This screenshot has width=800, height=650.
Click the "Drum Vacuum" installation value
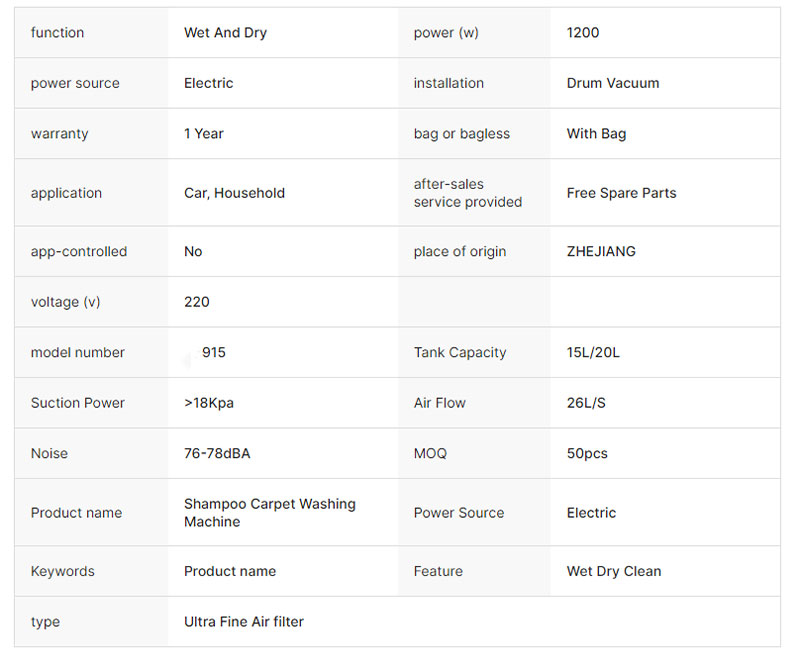click(612, 83)
